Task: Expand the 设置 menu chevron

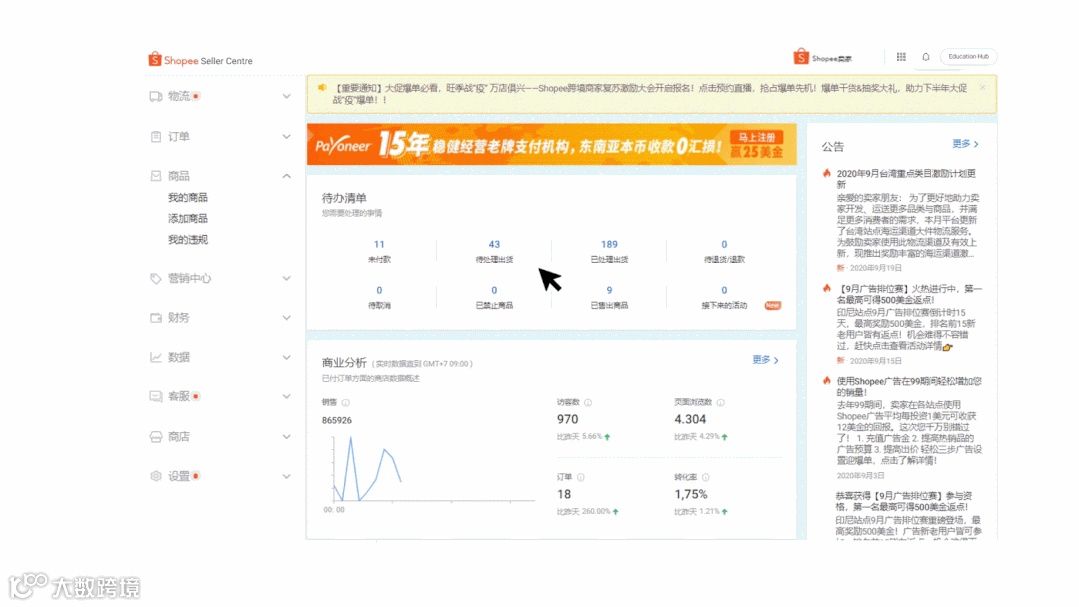Action: (286, 476)
